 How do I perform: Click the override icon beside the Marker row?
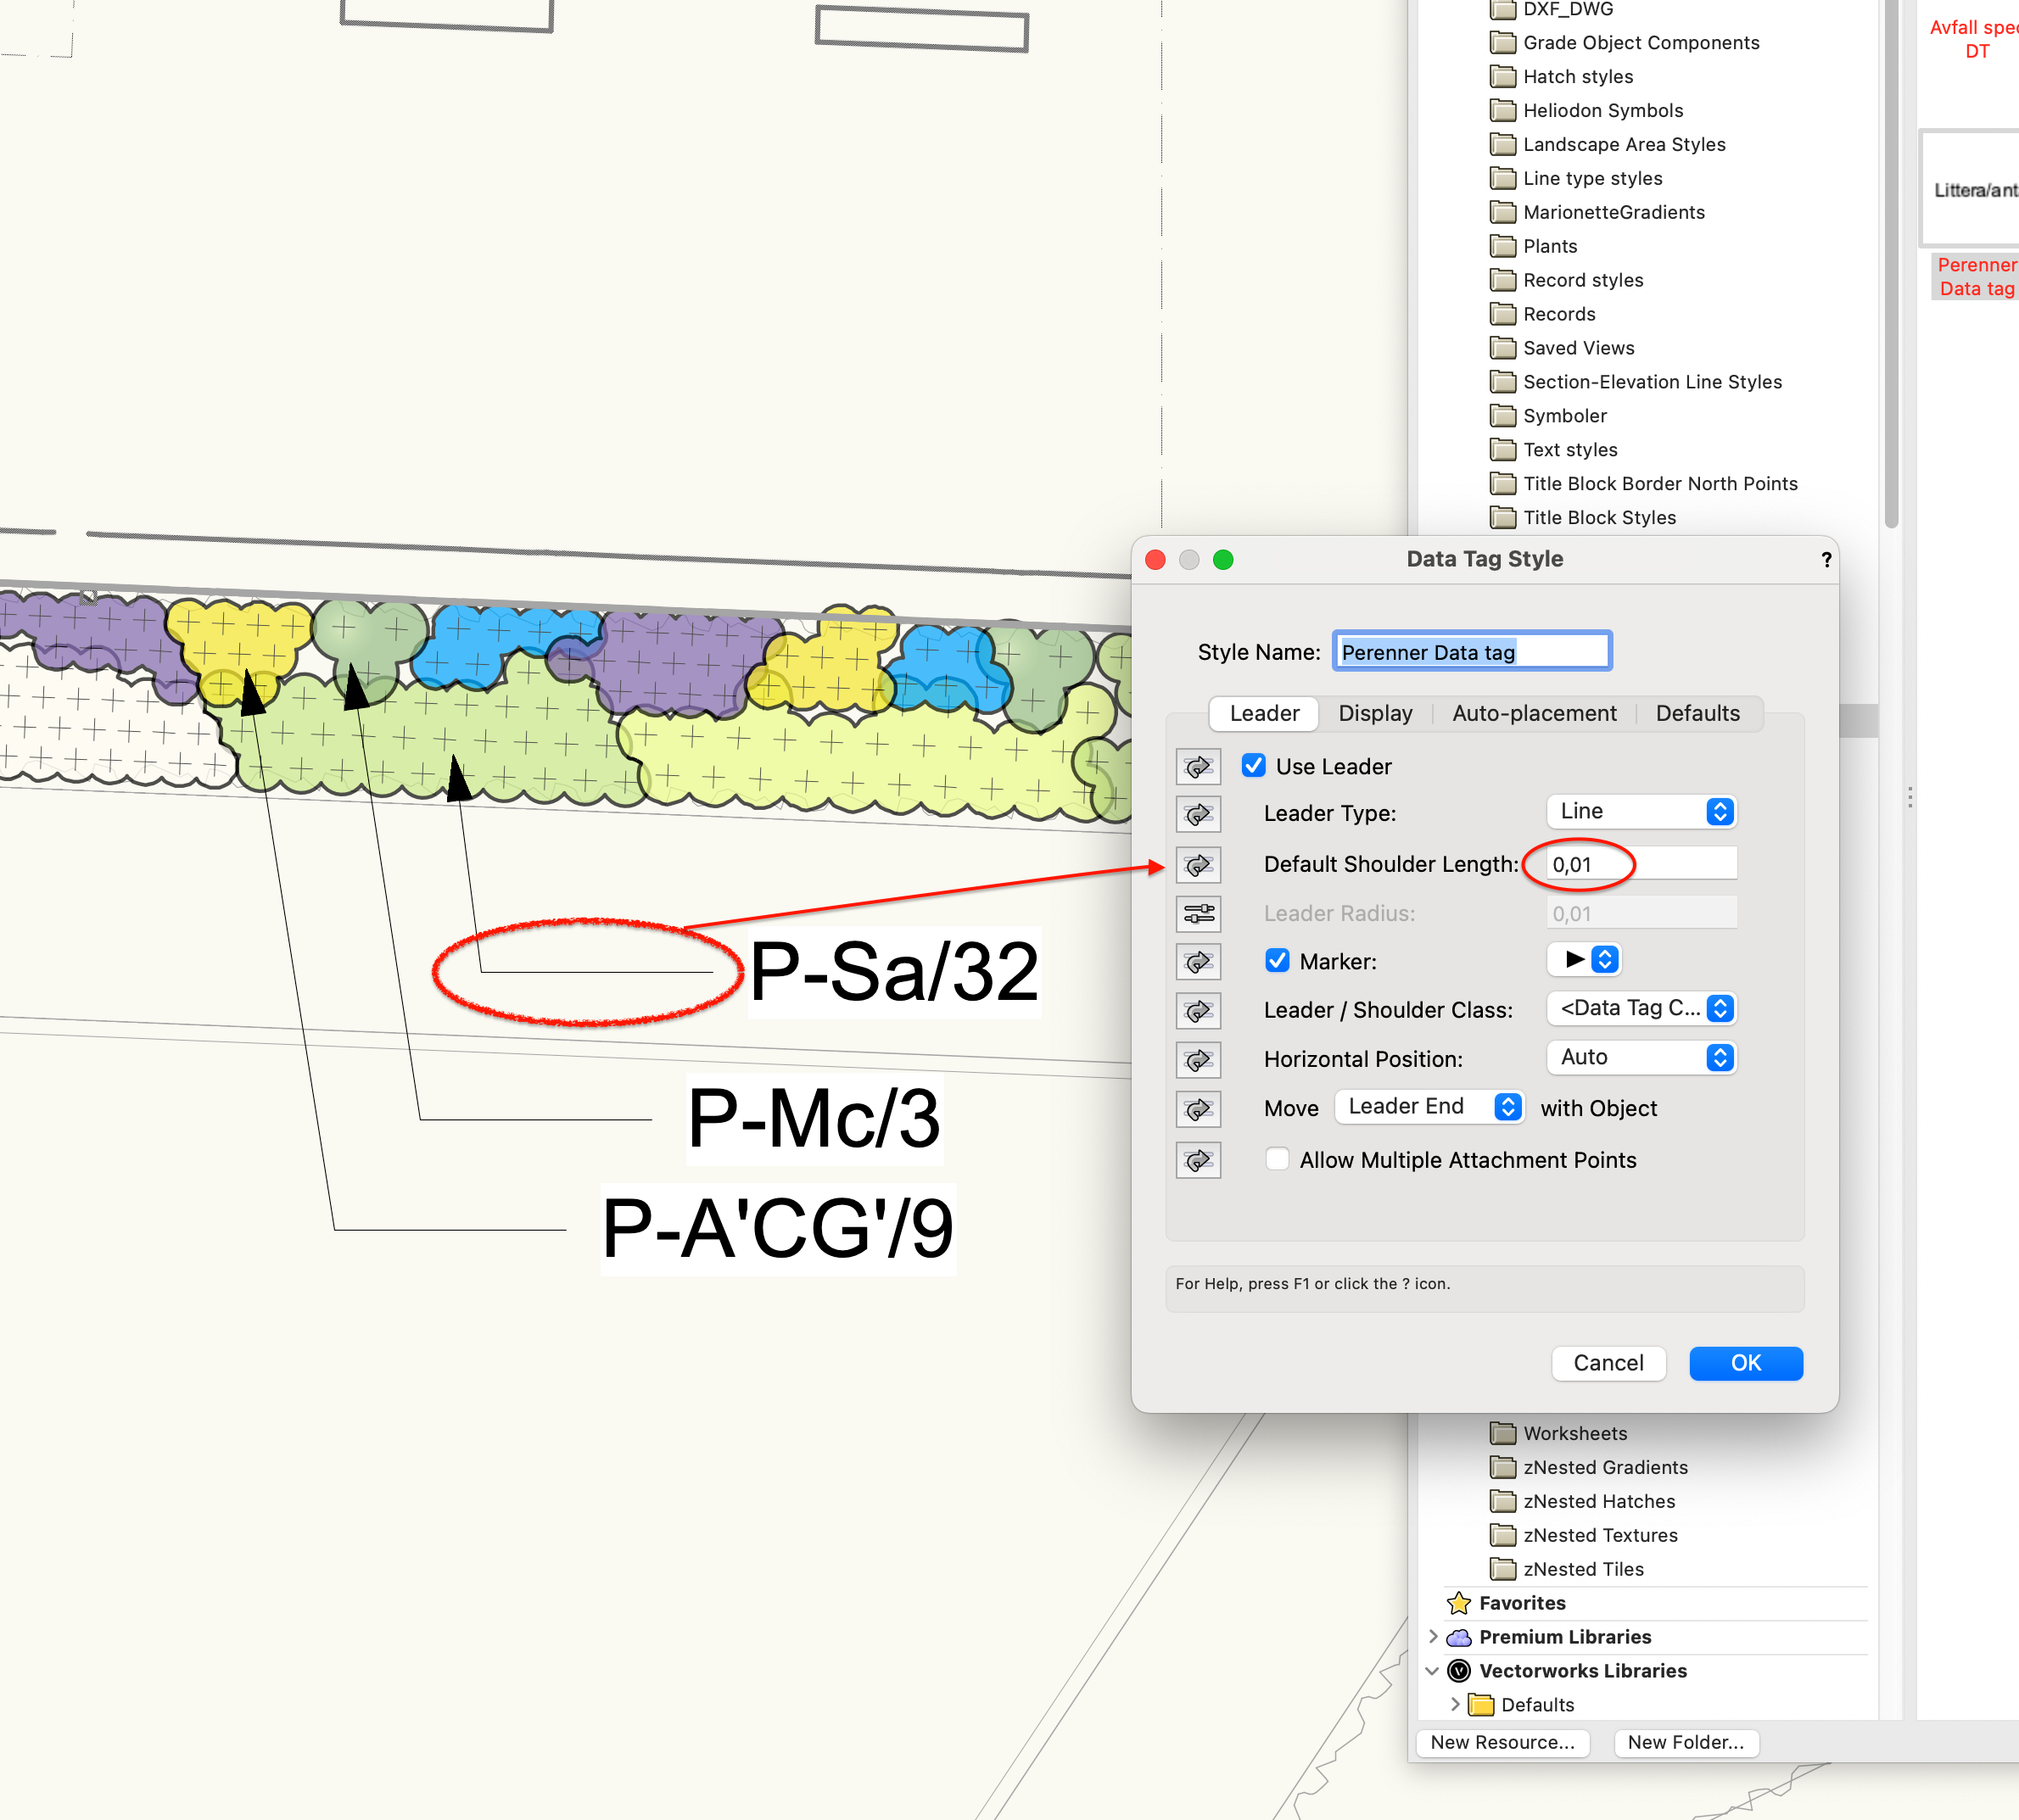point(1198,961)
